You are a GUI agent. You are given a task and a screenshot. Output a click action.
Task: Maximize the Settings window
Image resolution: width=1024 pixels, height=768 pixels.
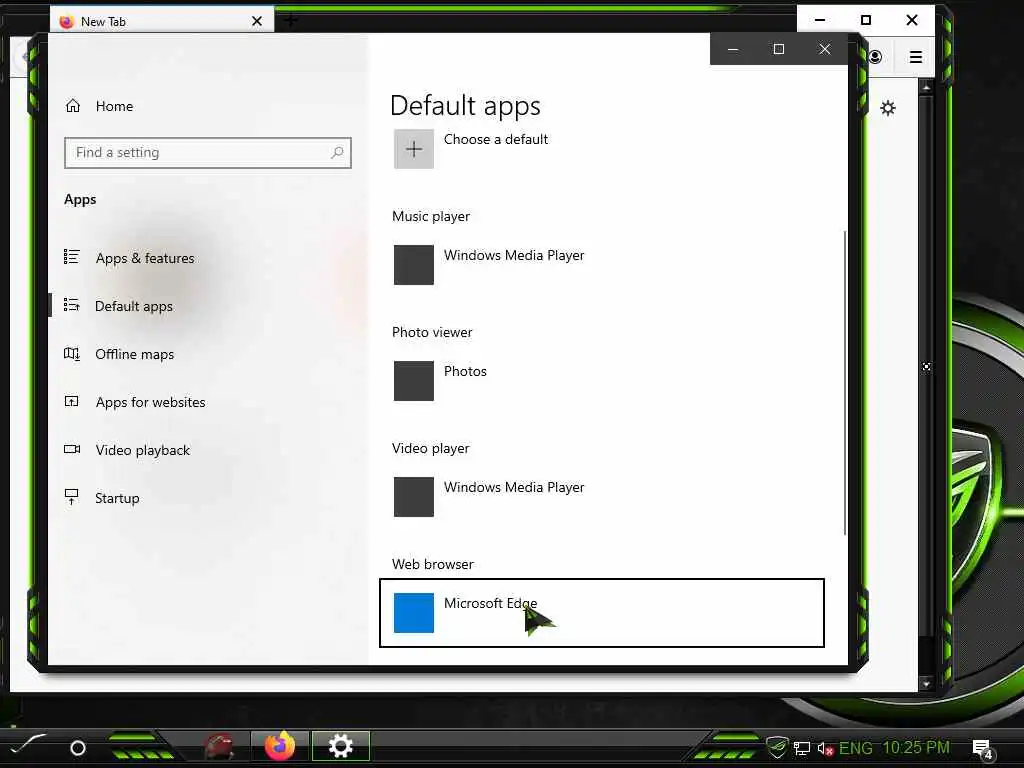pyautogui.click(x=778, y=49)
